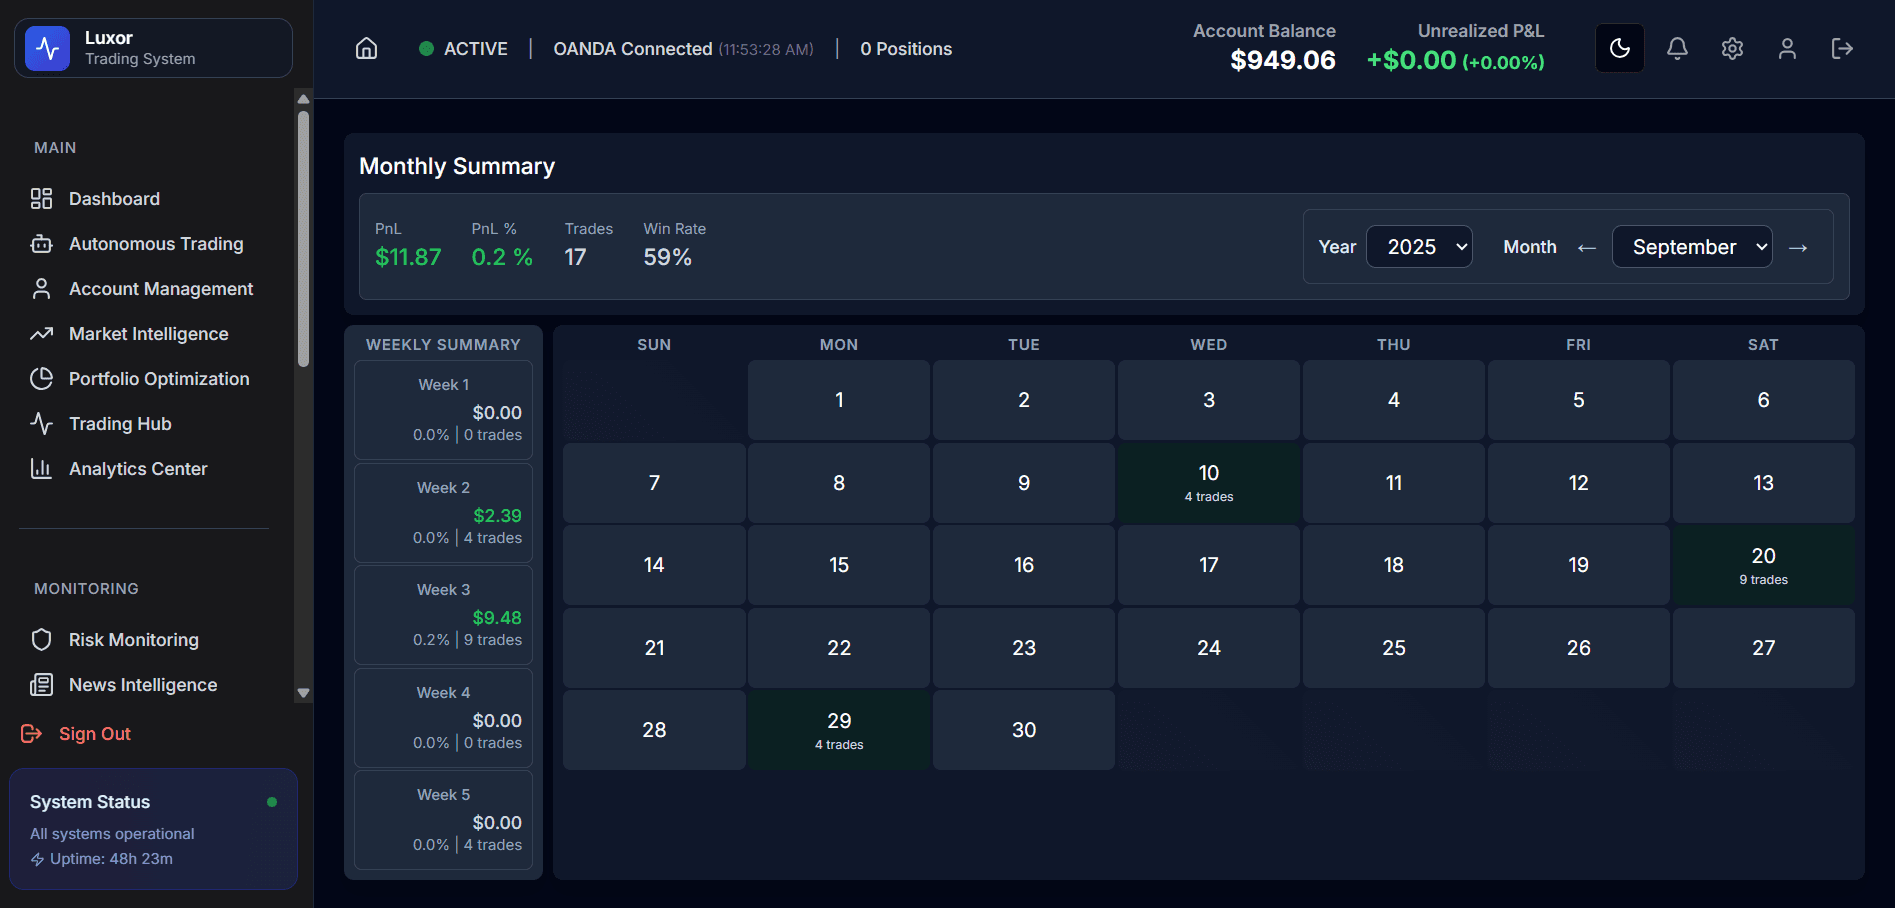Go to the previous month using left arrow
The width and height of the screenshot is (1895, 908).
(1586, 248)
